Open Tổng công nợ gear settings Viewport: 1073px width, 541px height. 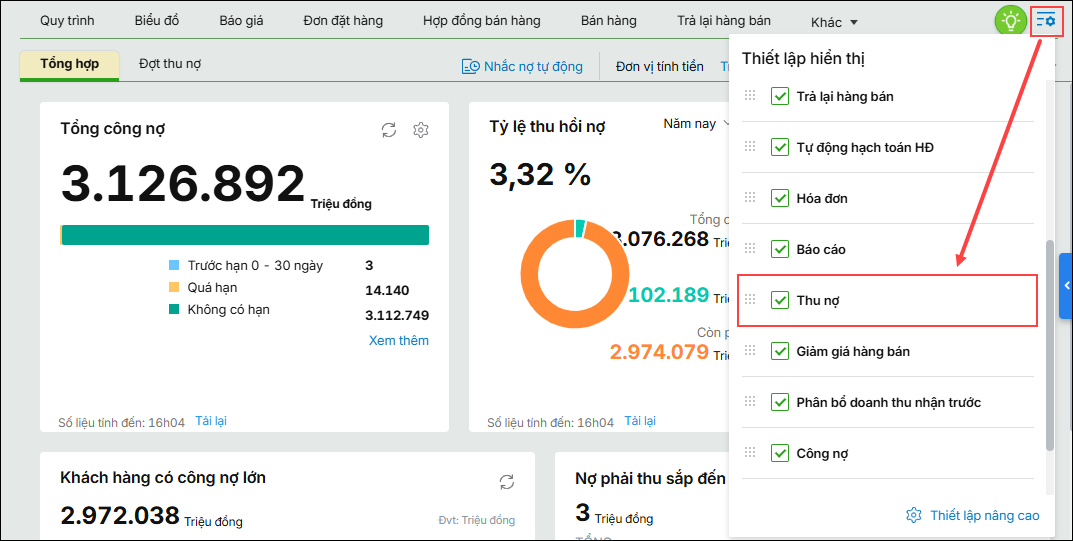(x=421, y=130)
